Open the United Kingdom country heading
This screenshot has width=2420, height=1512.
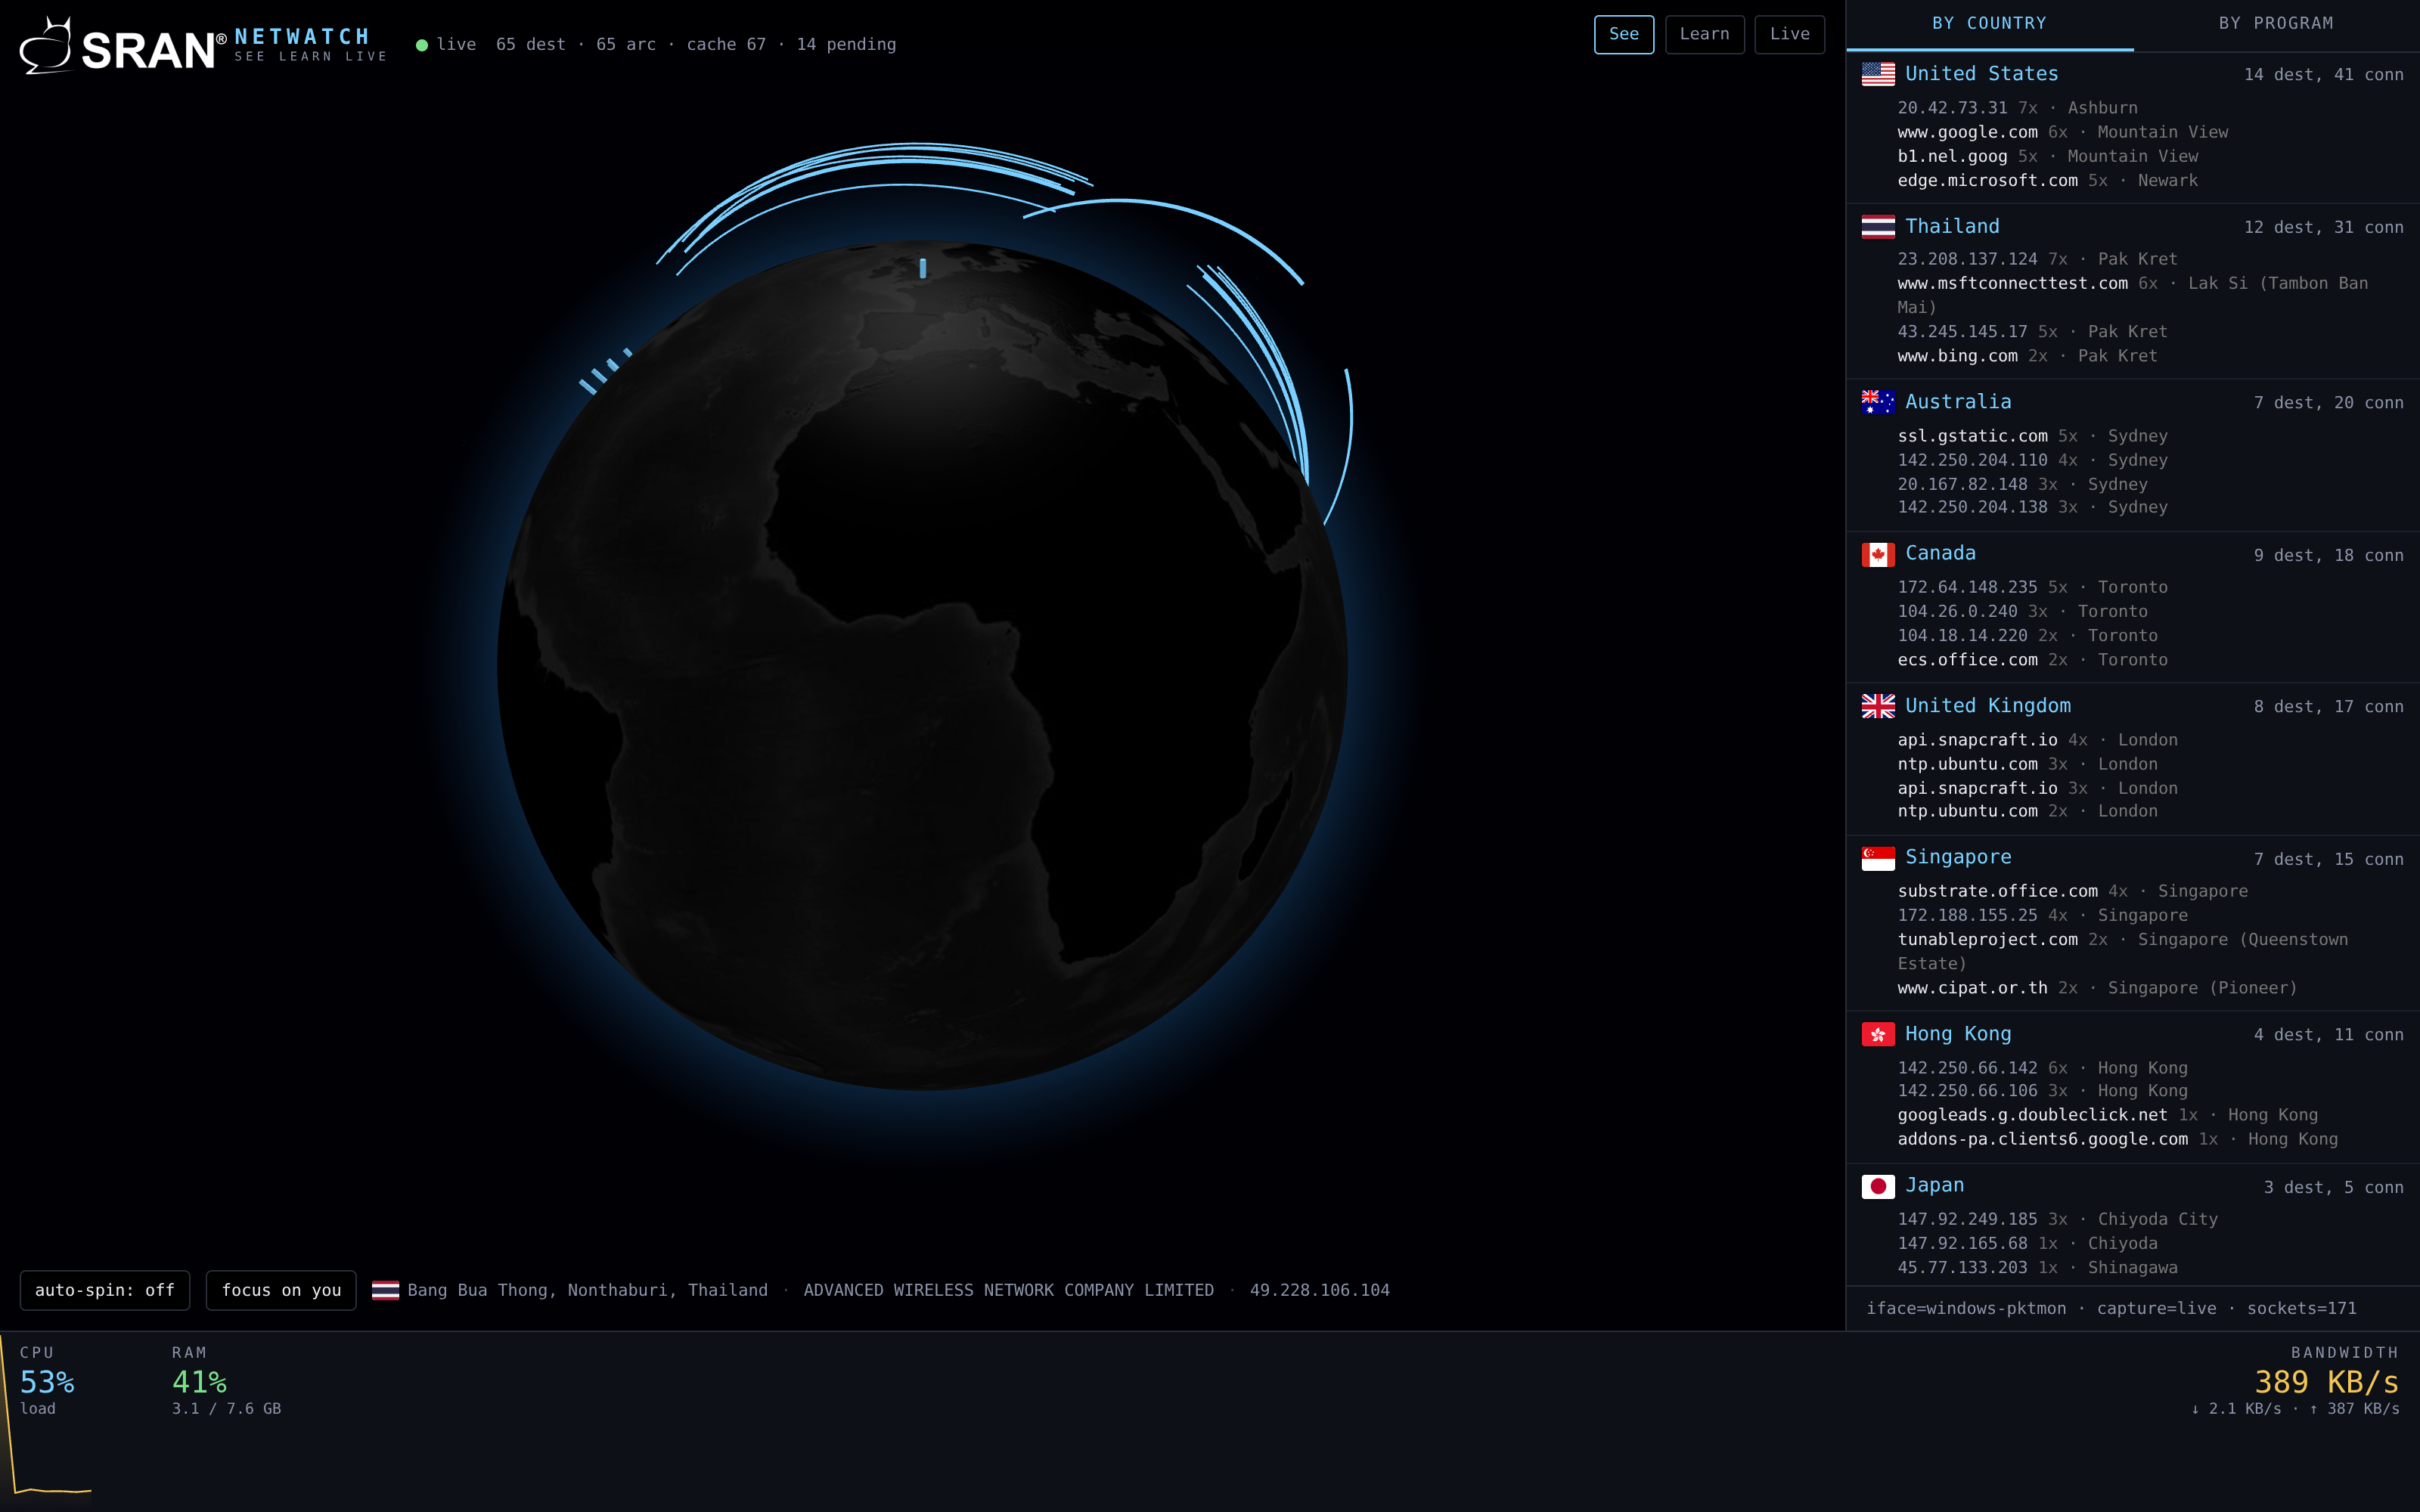[1988, 706]
